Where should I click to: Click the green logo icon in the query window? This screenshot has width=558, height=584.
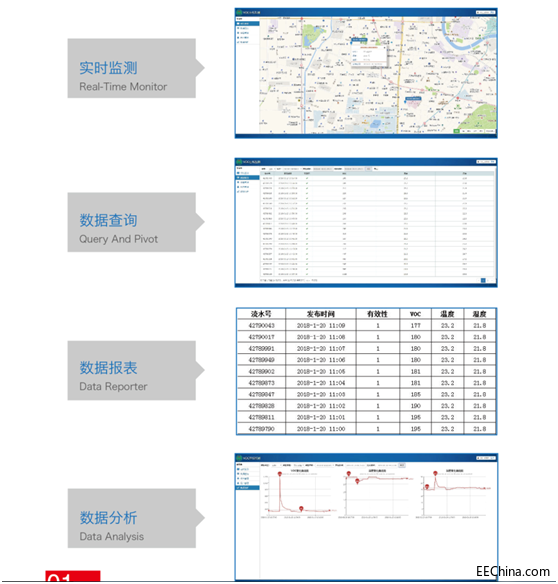pyautogui.click(x=239, y=162)
